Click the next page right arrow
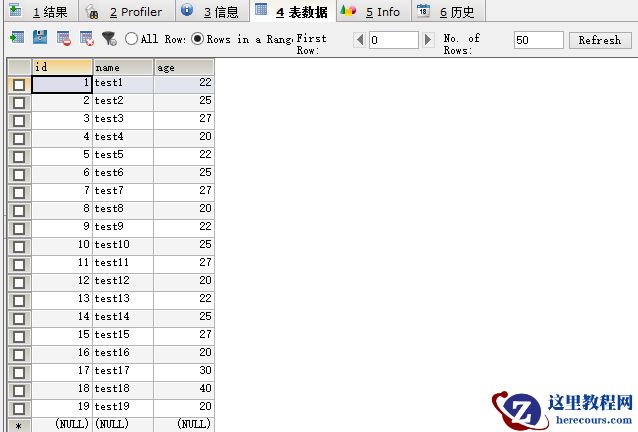This screenshot has height=432, width=638. click(x=428, y=40)
